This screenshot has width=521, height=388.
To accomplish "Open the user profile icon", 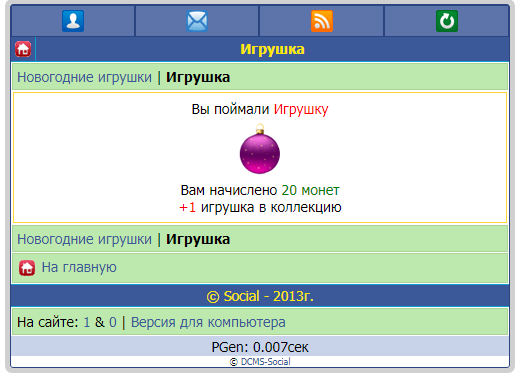I will pyautogui.click(x=73, y=21).
